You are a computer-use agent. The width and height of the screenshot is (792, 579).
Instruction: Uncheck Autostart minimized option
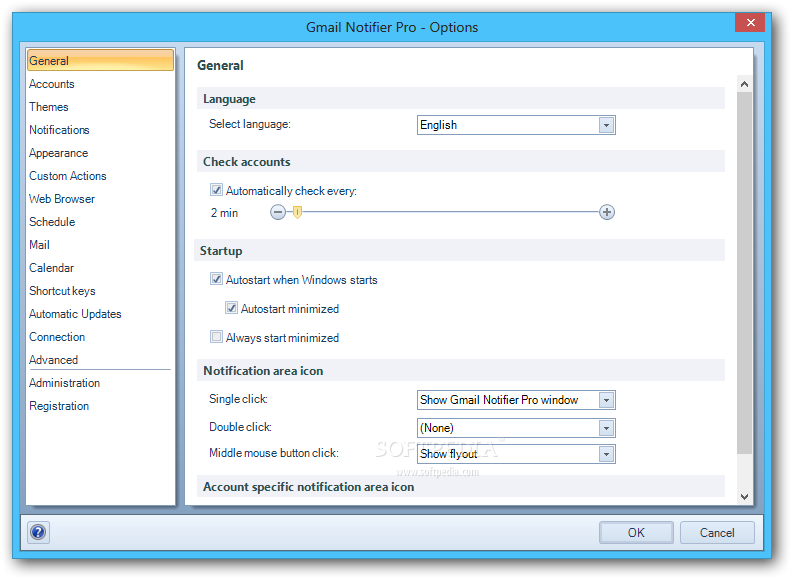click(231, 308)
